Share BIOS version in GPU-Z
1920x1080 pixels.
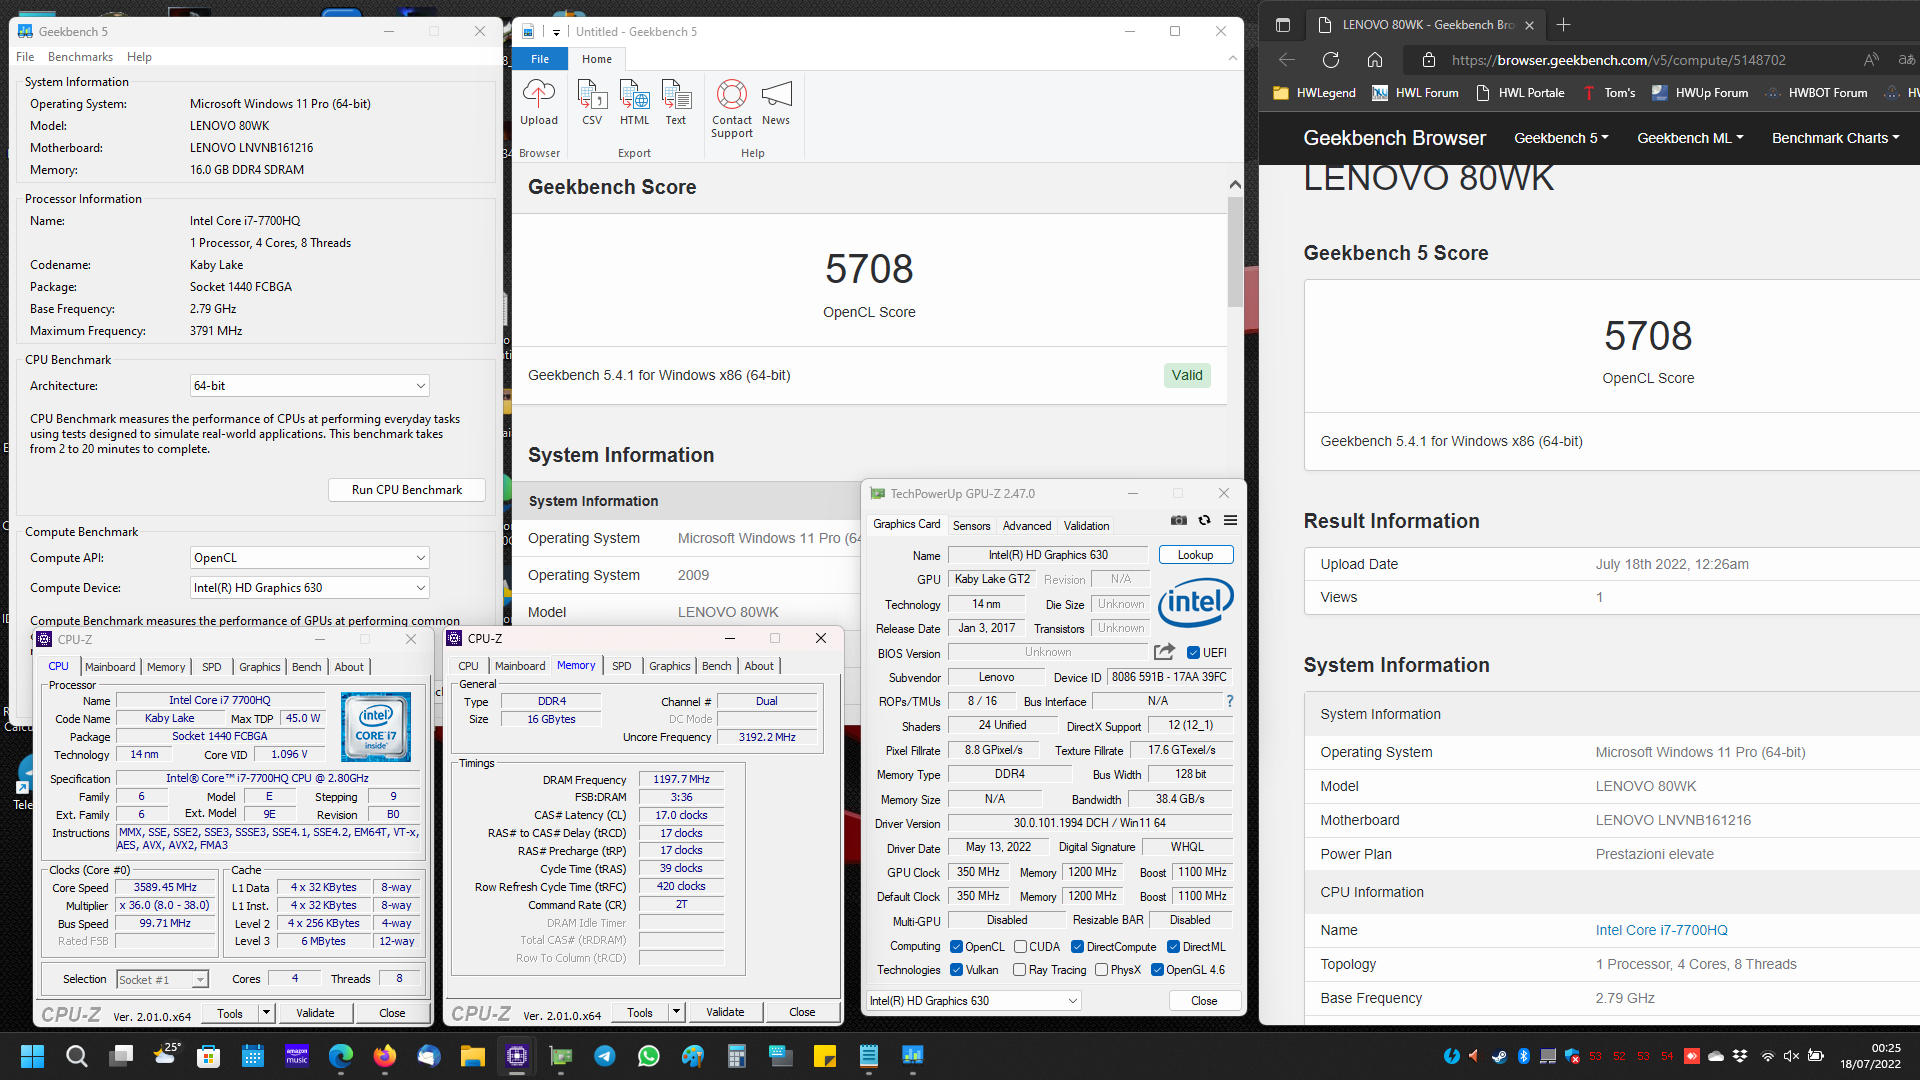[x=1164, y=652]
